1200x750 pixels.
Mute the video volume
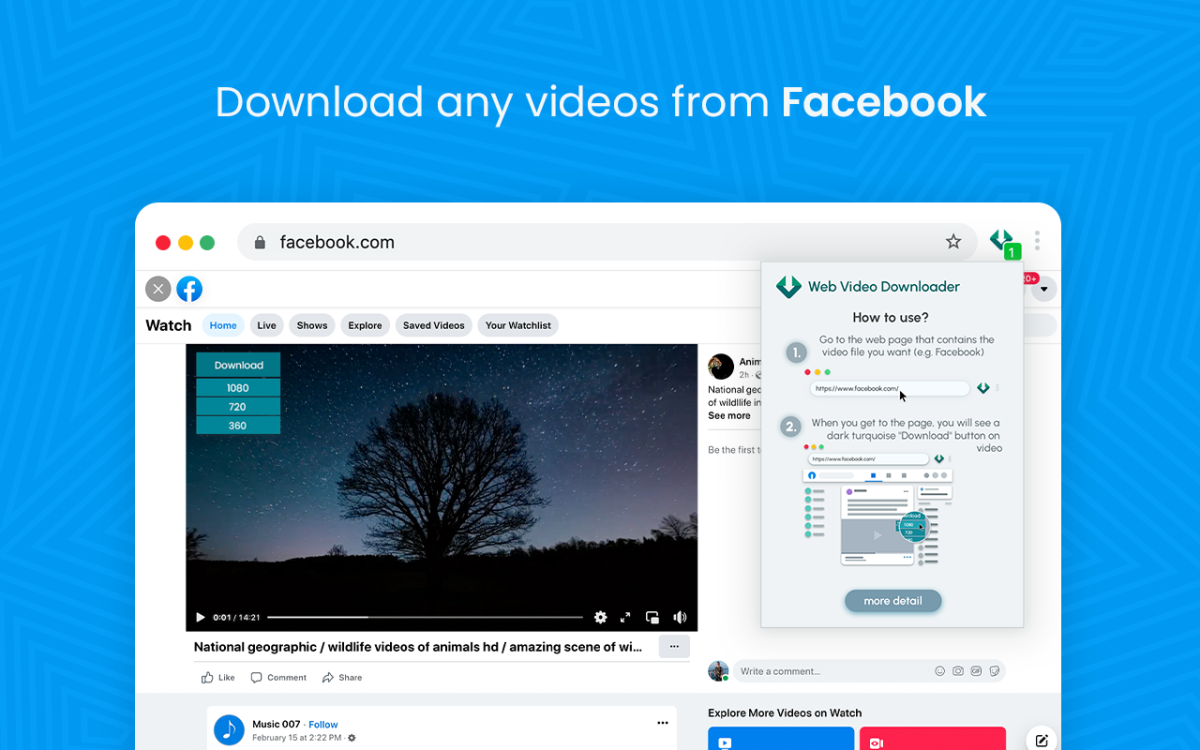tap(680, 618)
